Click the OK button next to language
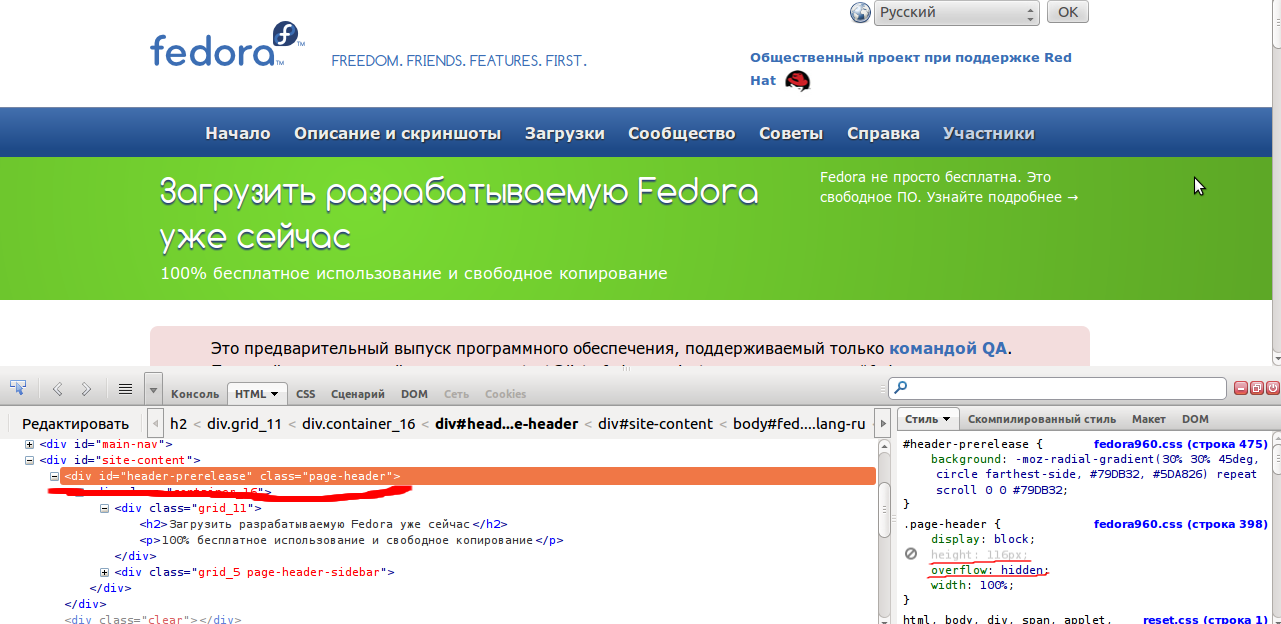 1068,12
